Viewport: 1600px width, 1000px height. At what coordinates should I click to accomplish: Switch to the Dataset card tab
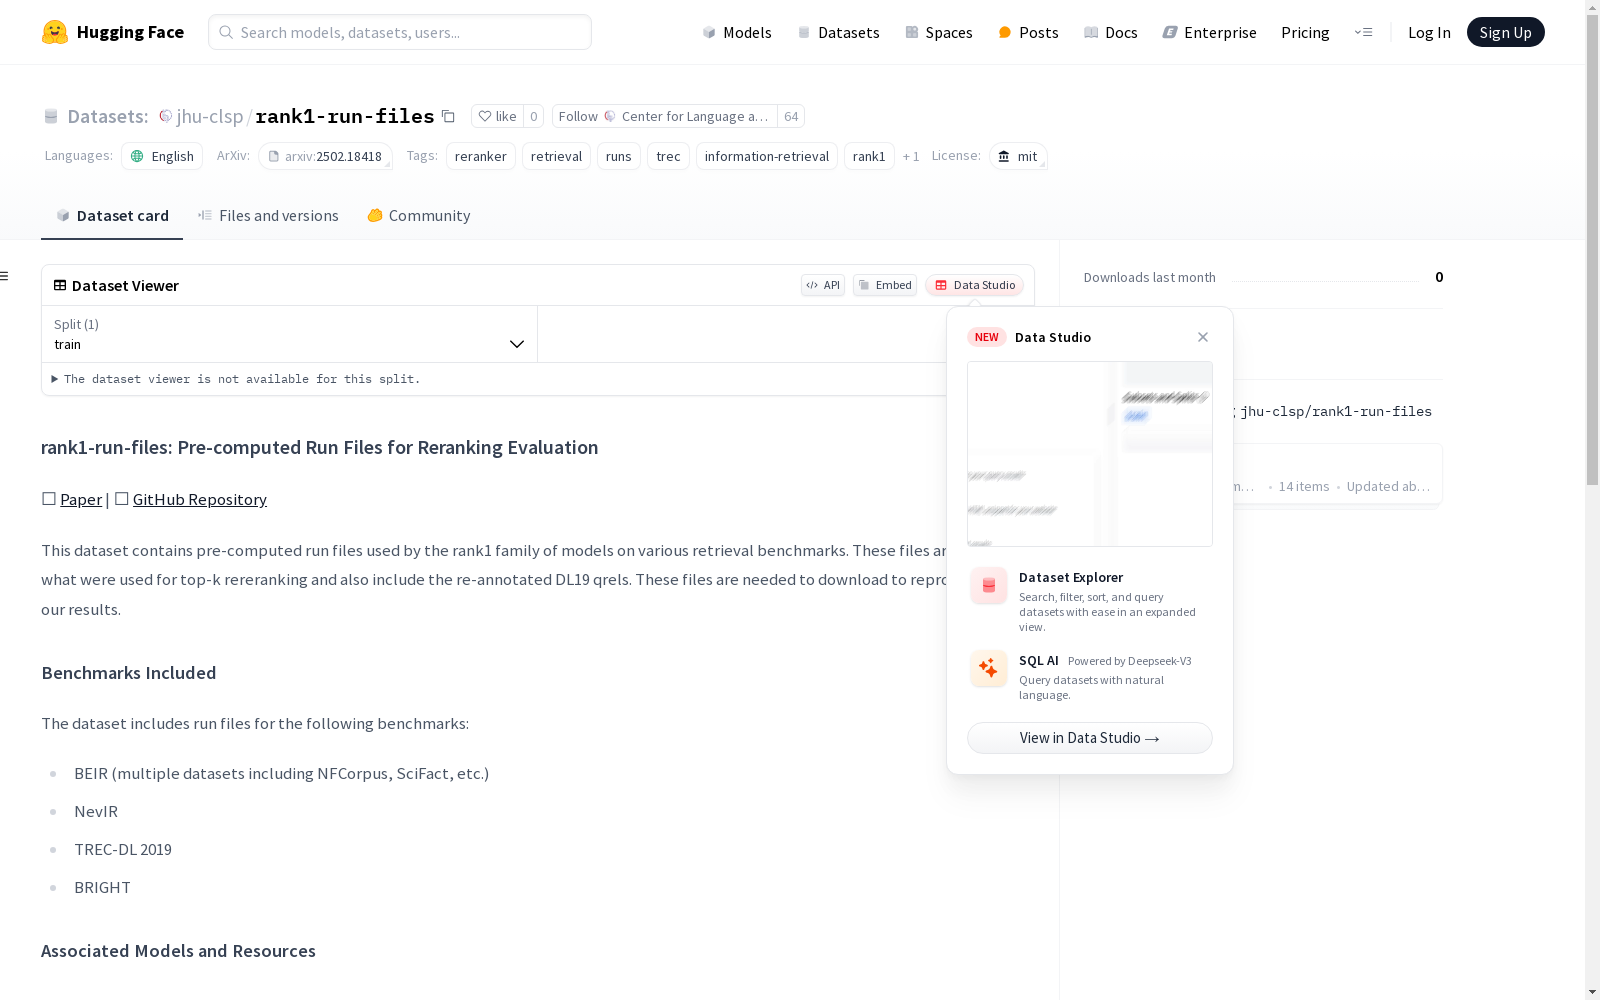click(112, 216)
